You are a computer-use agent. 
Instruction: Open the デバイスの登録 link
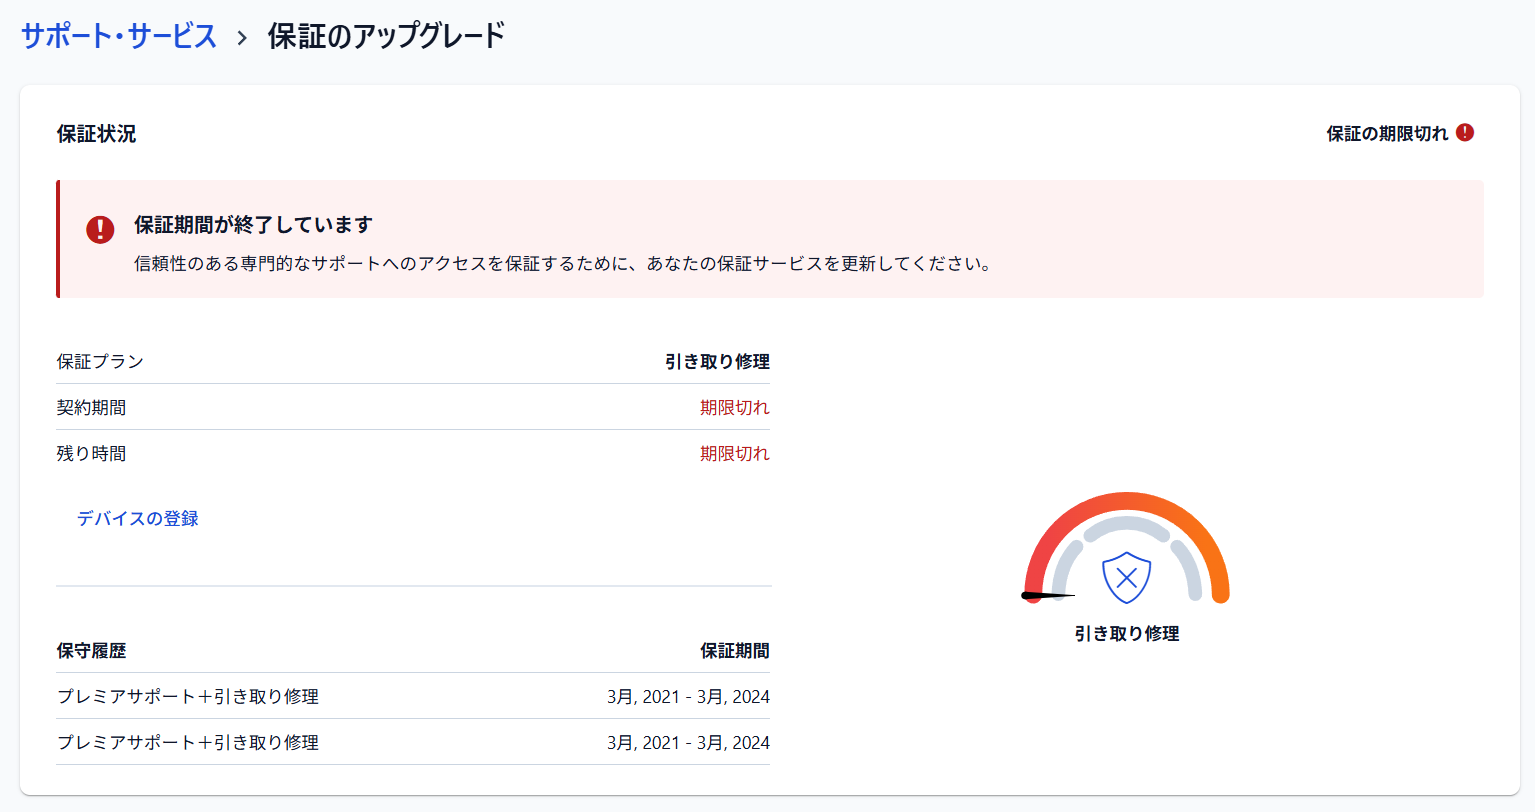[x=138, y=518]
